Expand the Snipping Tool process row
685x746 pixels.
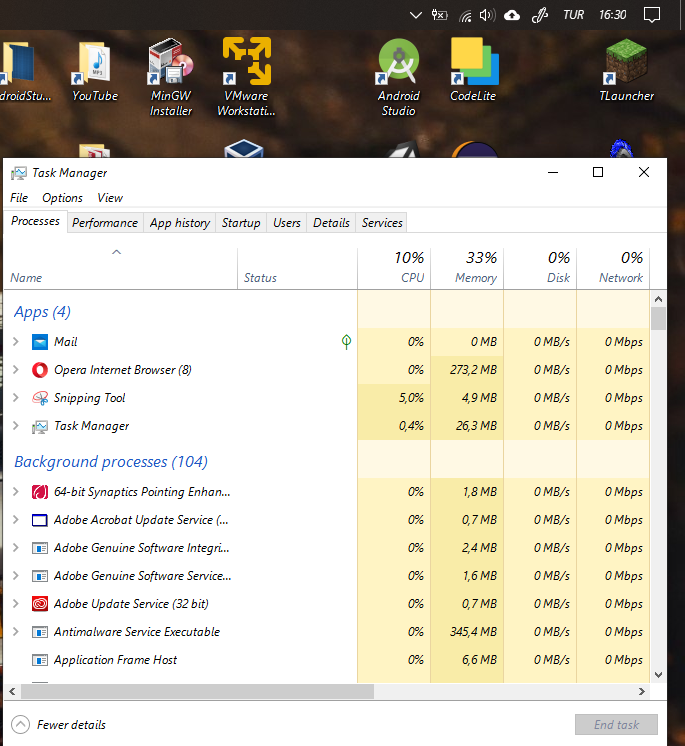(x=16, y=398)
